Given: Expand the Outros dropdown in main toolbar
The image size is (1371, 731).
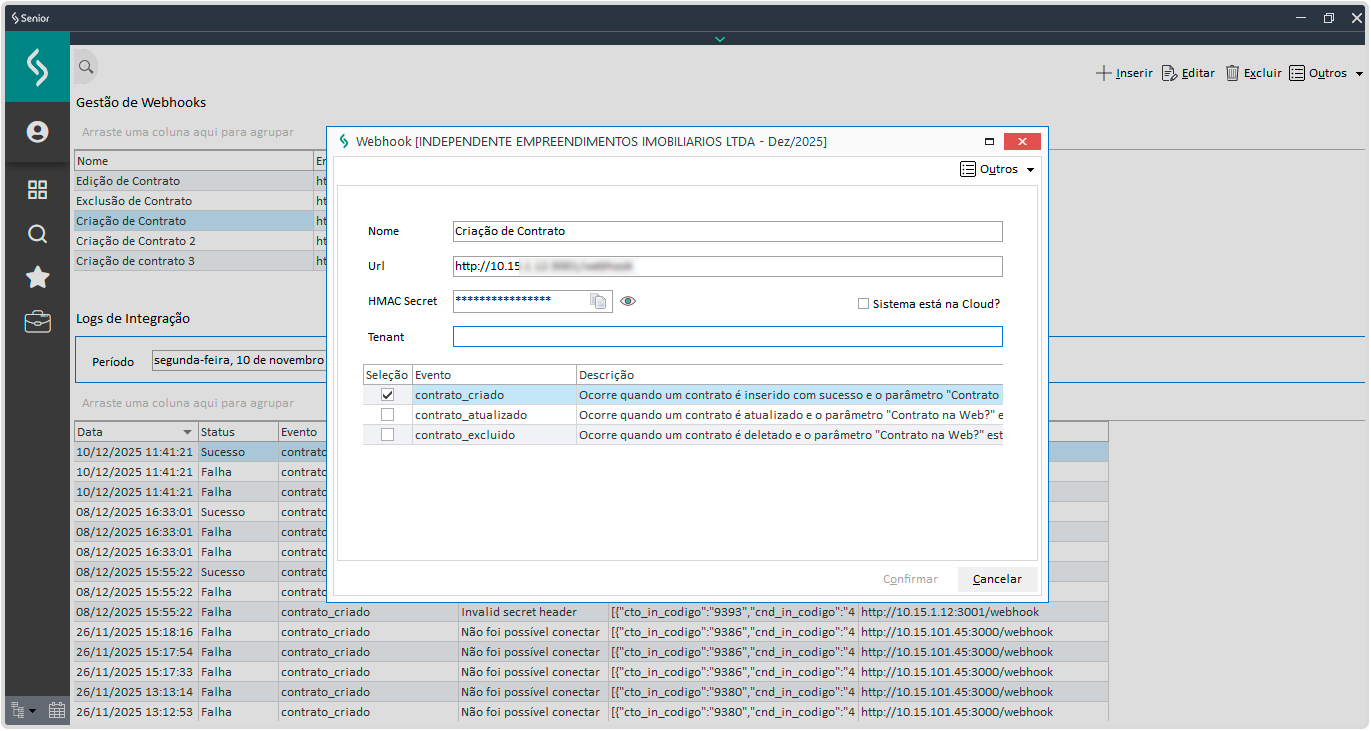Looking at the screenshot, I should pyautogui.click(x=1326, y=73).
